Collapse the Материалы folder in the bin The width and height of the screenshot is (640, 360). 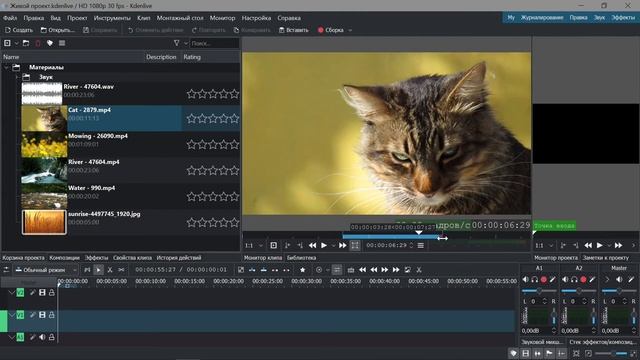[x=6, y=67]
